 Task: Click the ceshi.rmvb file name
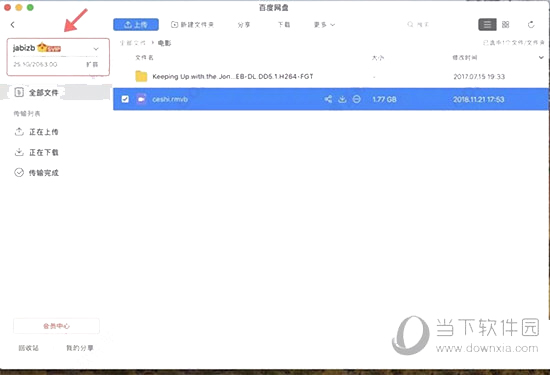(170, 99)
